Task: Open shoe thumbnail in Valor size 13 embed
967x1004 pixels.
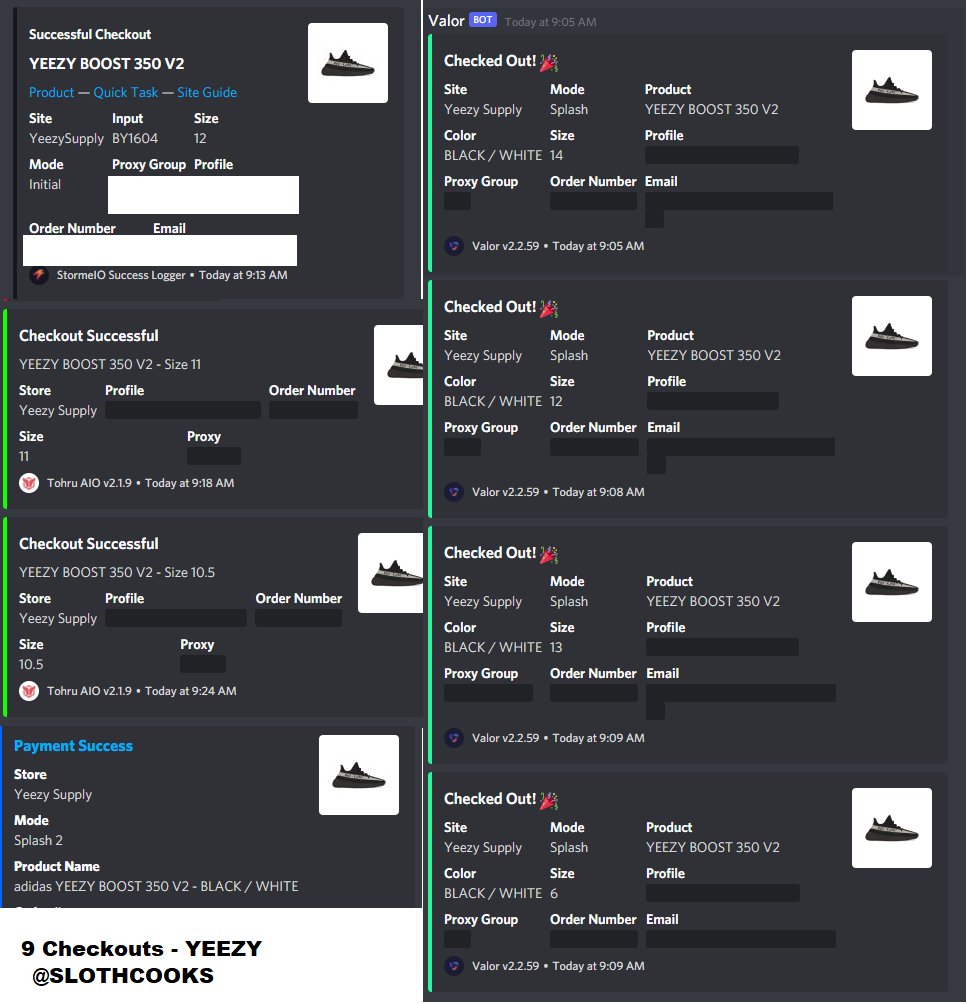Action: pos(891,582)
